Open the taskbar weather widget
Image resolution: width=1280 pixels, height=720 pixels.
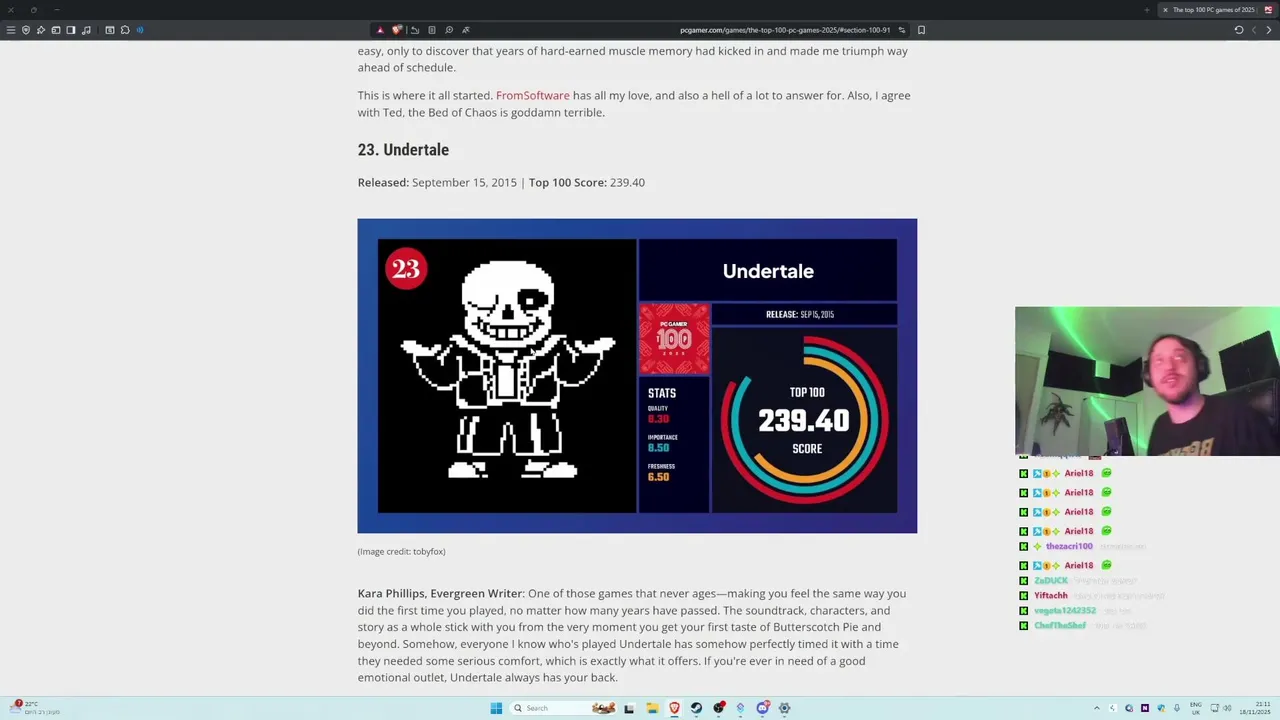[35, 708]
